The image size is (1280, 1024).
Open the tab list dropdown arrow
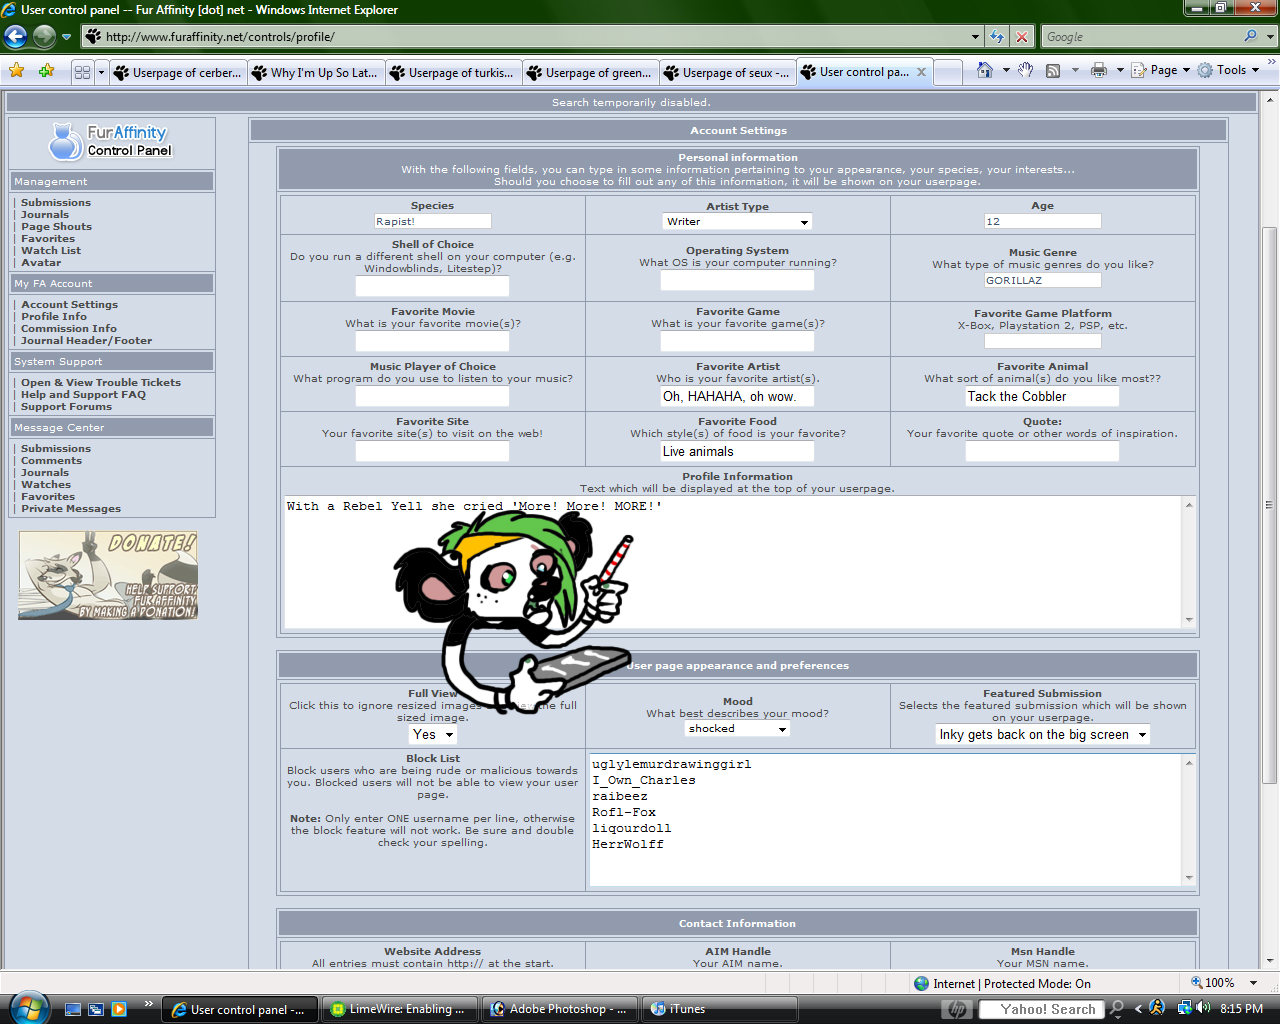point(101,72)
